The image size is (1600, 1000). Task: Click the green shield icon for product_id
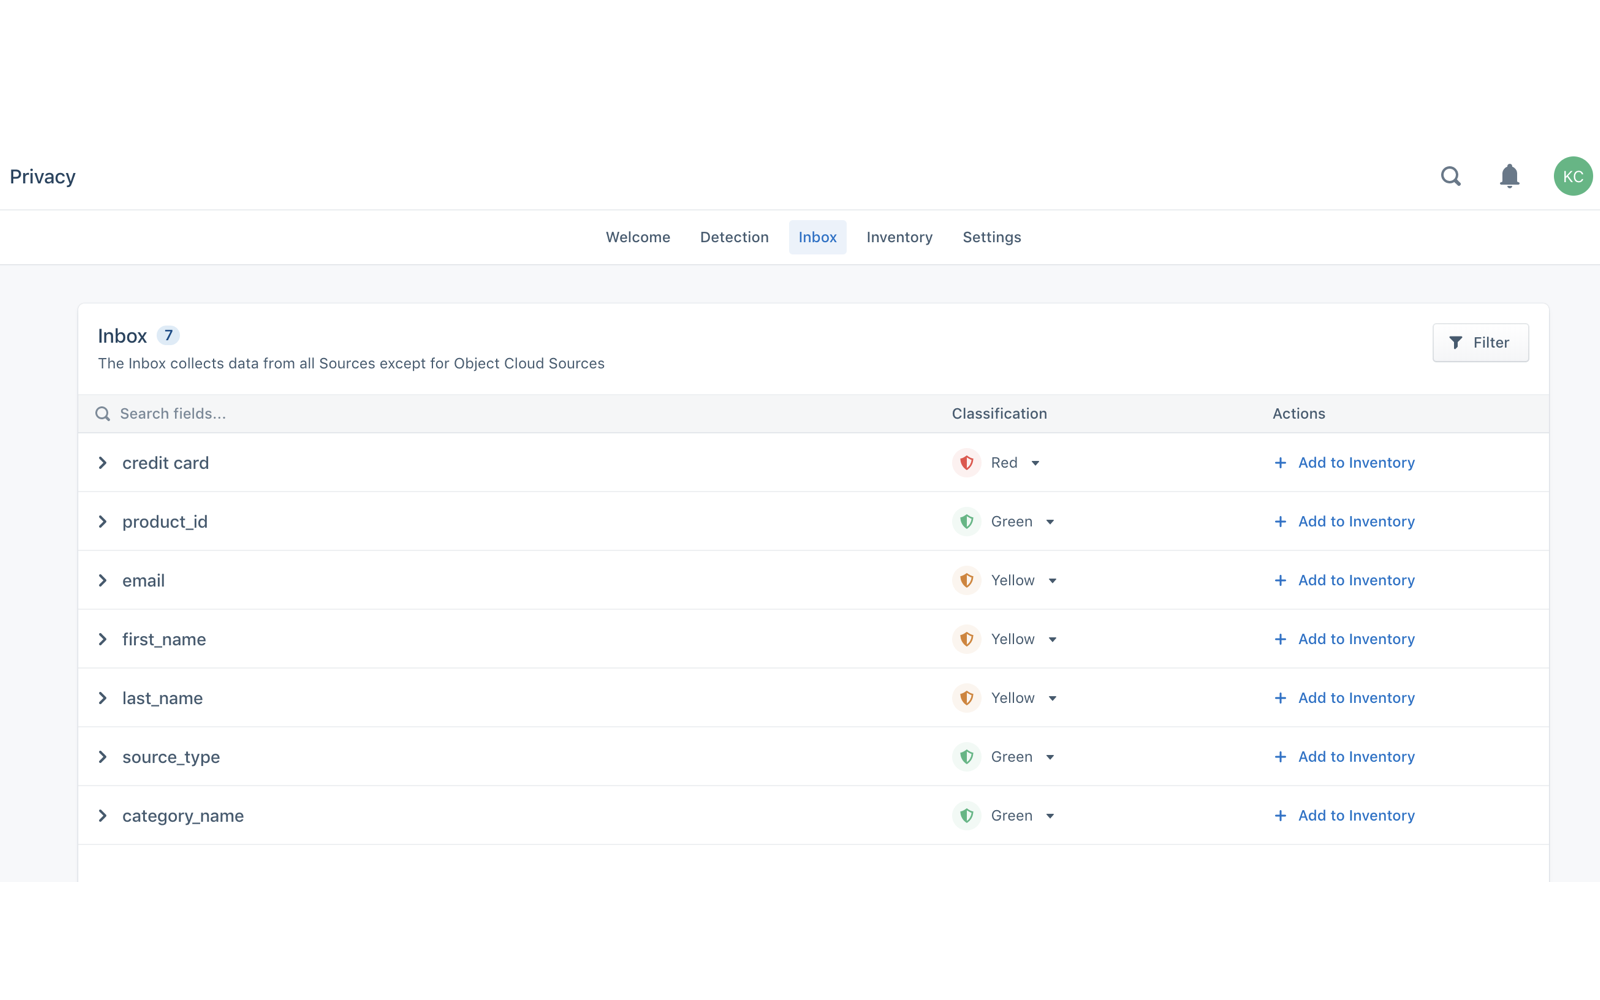click(x=966, y=521)
